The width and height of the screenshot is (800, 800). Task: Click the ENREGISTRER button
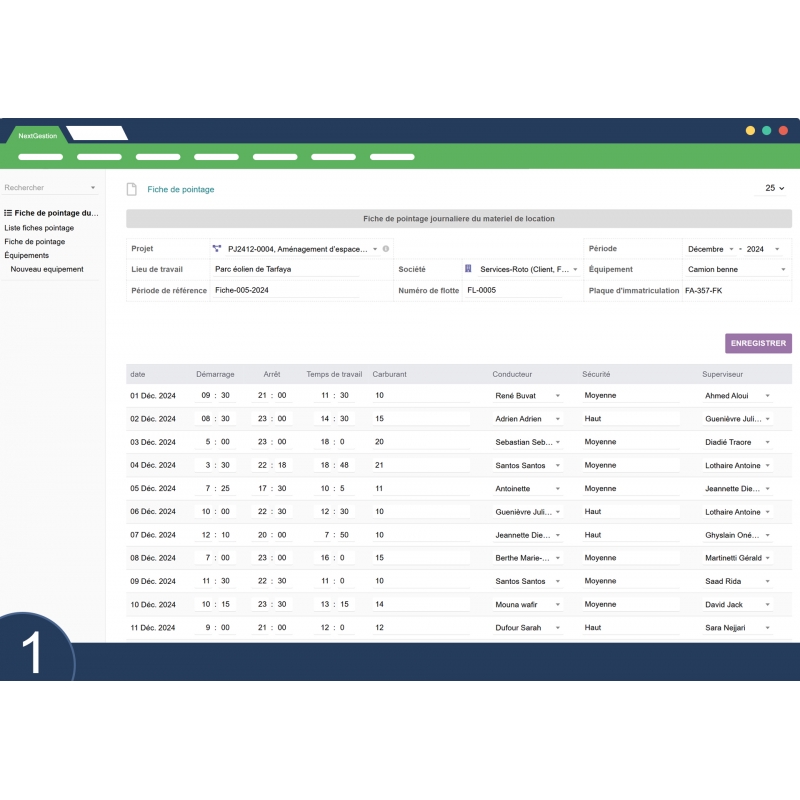[x=758, y=342]
